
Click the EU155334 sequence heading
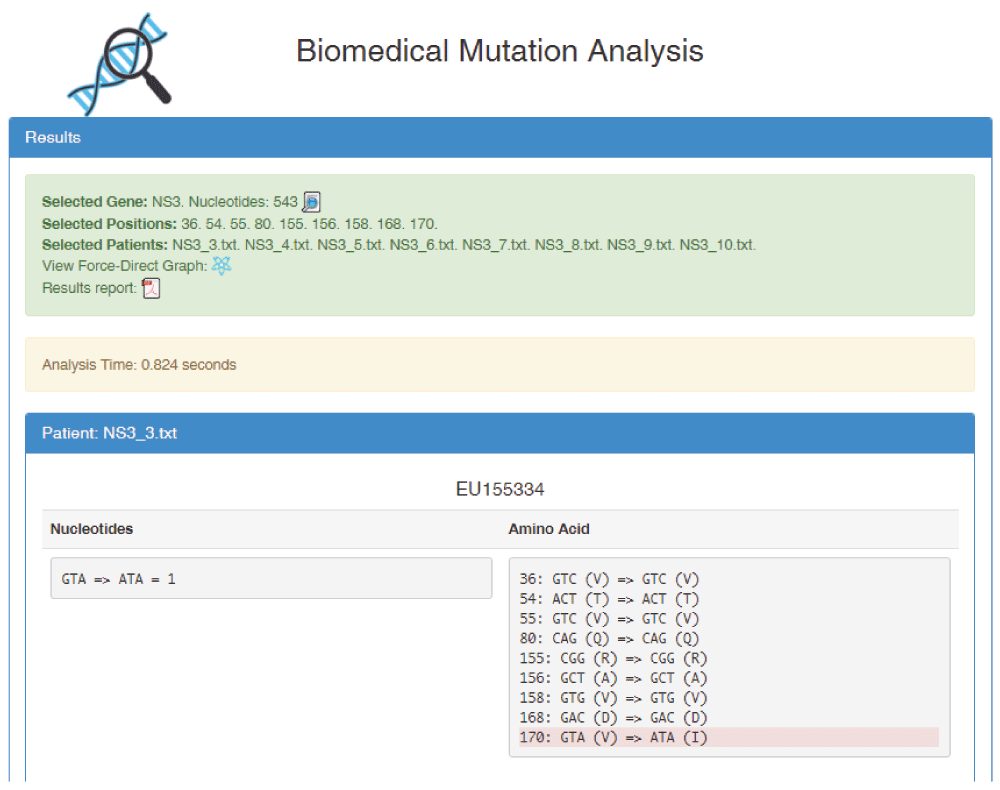pos(499,490)
